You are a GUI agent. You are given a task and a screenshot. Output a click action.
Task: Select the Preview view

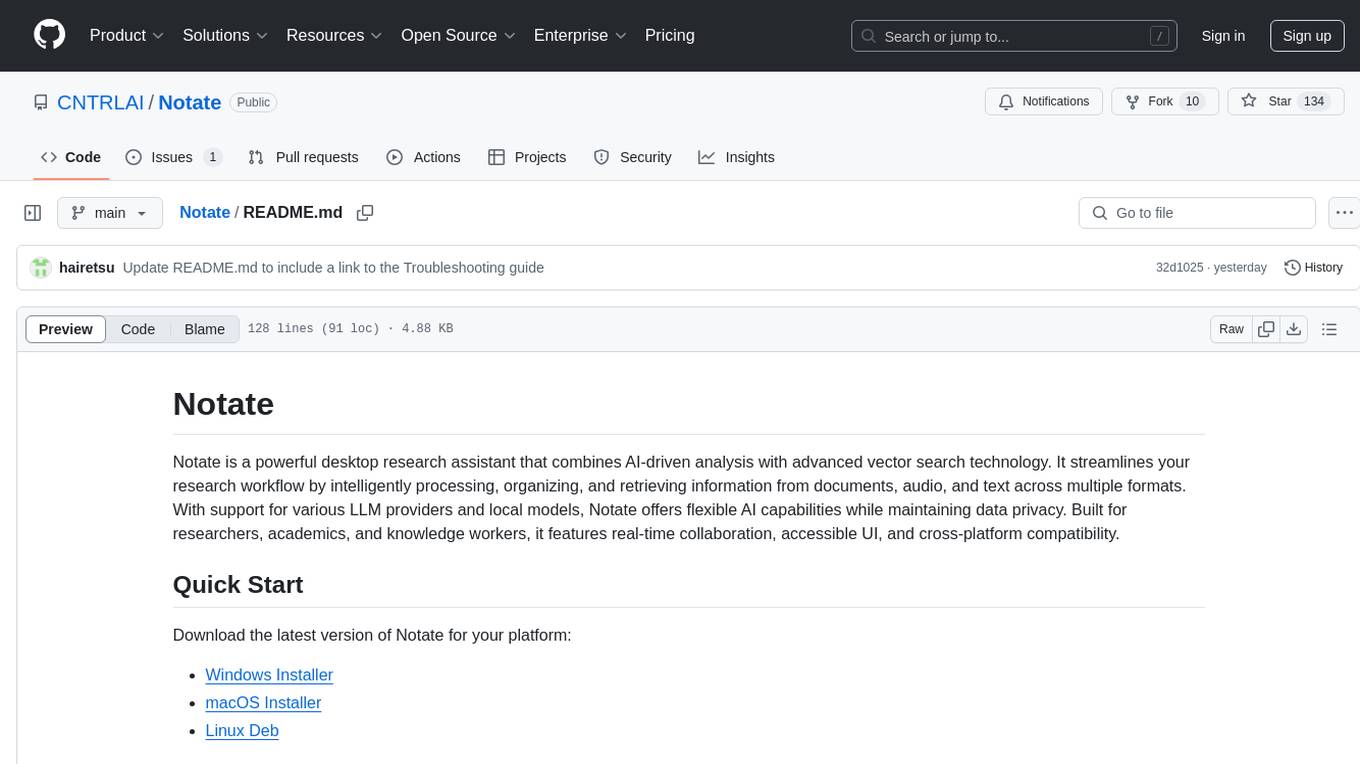coord(66,329)
